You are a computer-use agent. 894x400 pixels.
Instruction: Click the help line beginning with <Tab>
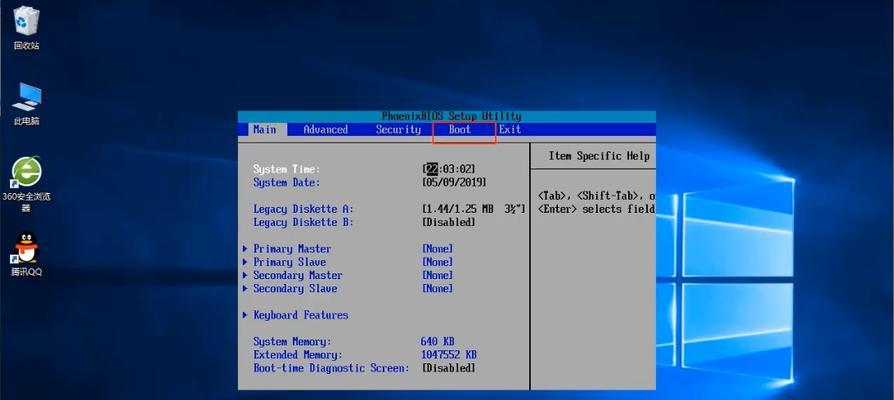pos(596,195)
